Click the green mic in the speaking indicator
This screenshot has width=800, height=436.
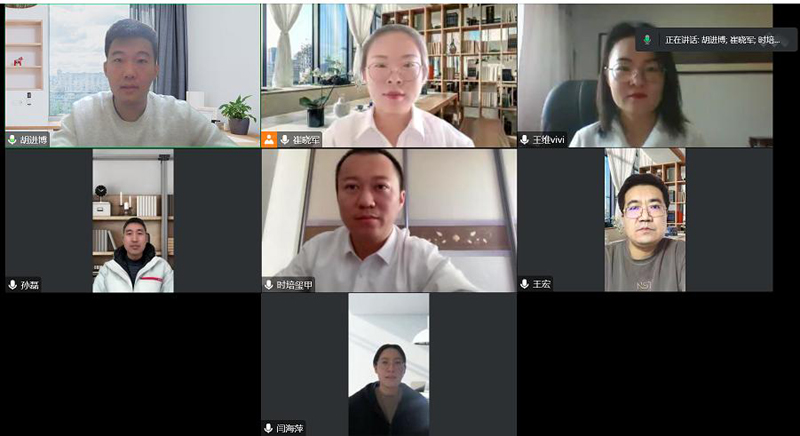(647, 40)
